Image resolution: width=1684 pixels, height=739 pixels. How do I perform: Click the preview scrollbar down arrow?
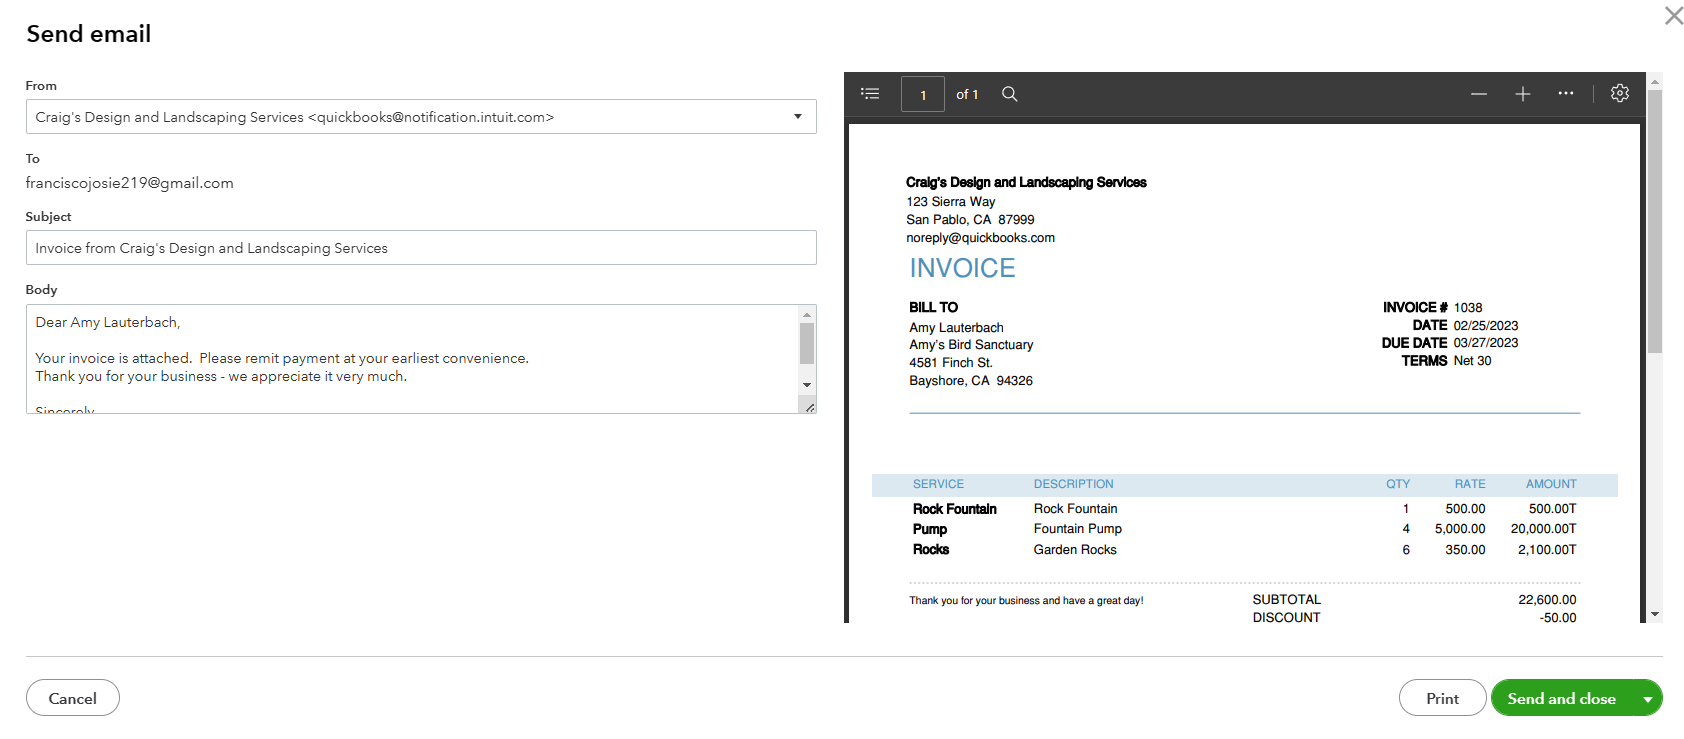coord(1655,614)
